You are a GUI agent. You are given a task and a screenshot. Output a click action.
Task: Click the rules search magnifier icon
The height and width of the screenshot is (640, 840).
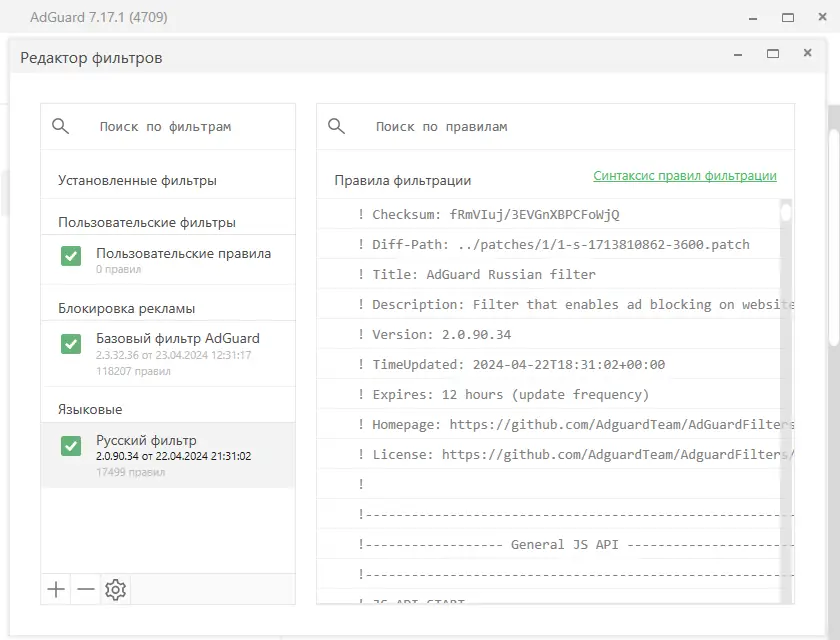click(x=337, y=126)
